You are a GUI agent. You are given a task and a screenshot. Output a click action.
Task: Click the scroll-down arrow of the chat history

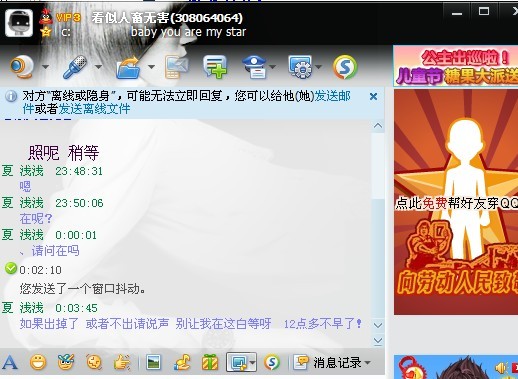(x=378, y=325)
